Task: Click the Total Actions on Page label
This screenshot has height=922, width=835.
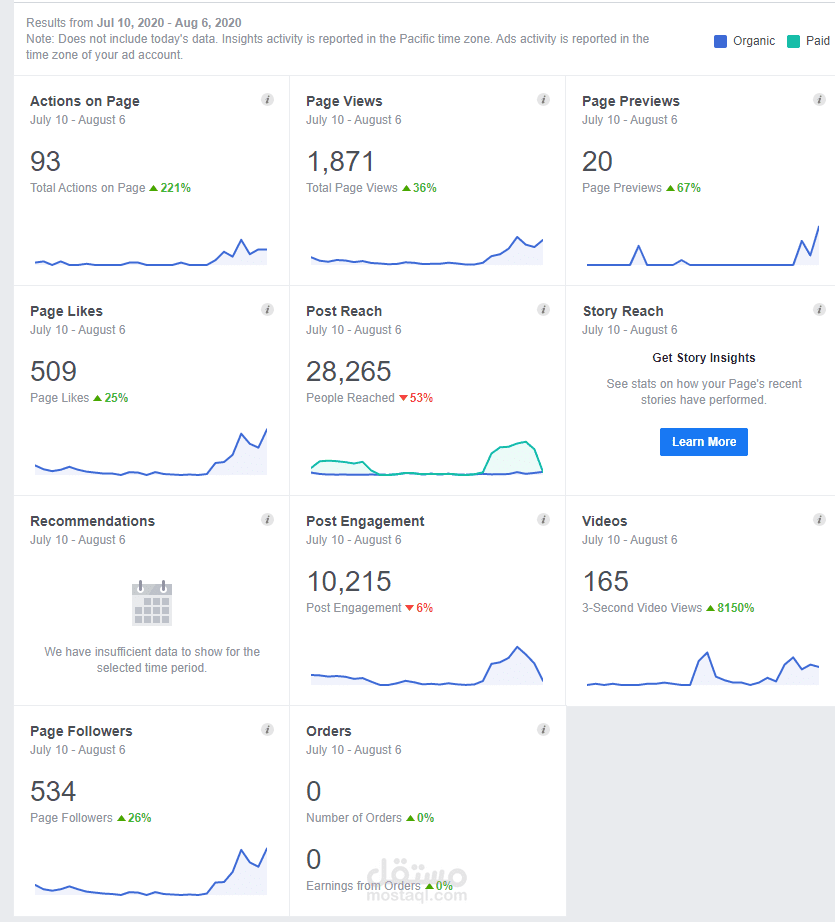Action: tap(88, 188)
